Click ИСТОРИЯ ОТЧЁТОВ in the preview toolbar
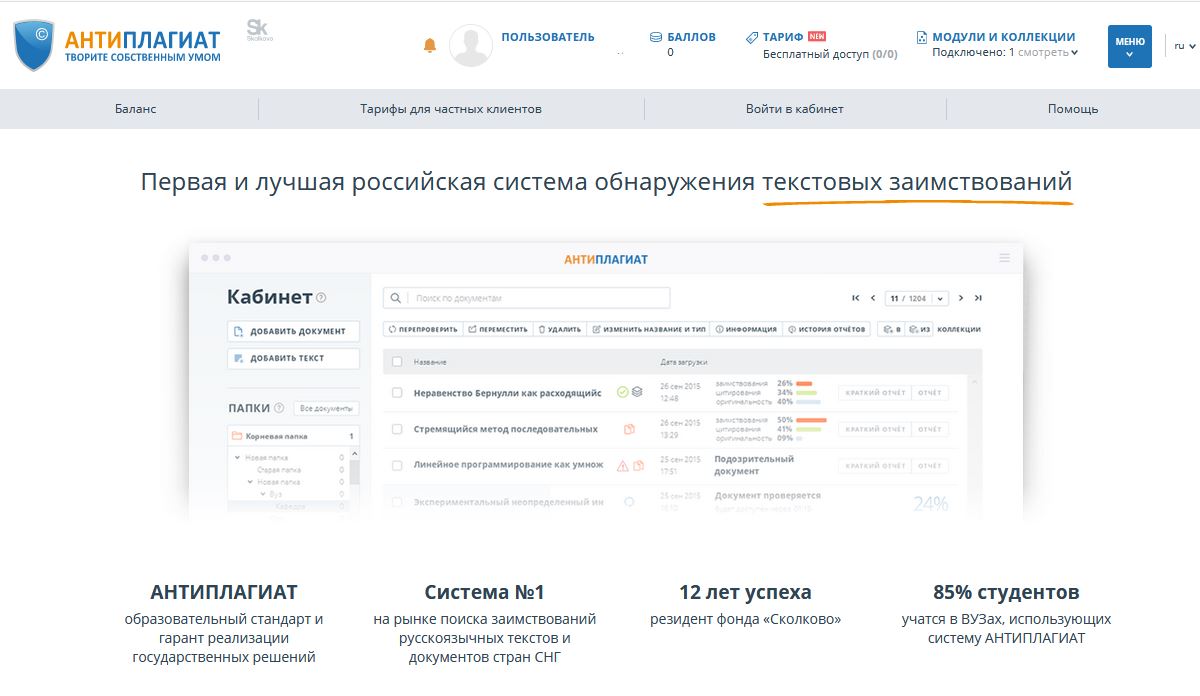Screen dimensions: 1200x696 (828, 329)
